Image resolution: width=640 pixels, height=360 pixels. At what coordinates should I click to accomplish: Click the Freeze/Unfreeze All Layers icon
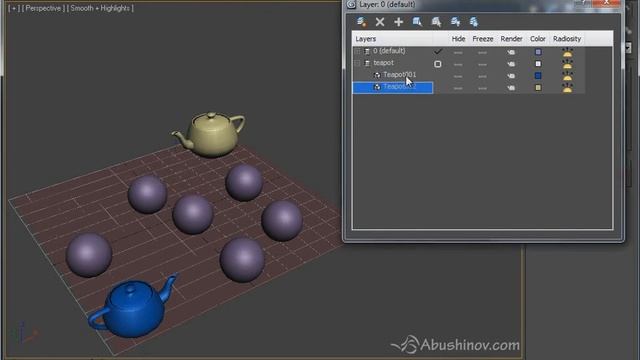click(x=473, y=22)
